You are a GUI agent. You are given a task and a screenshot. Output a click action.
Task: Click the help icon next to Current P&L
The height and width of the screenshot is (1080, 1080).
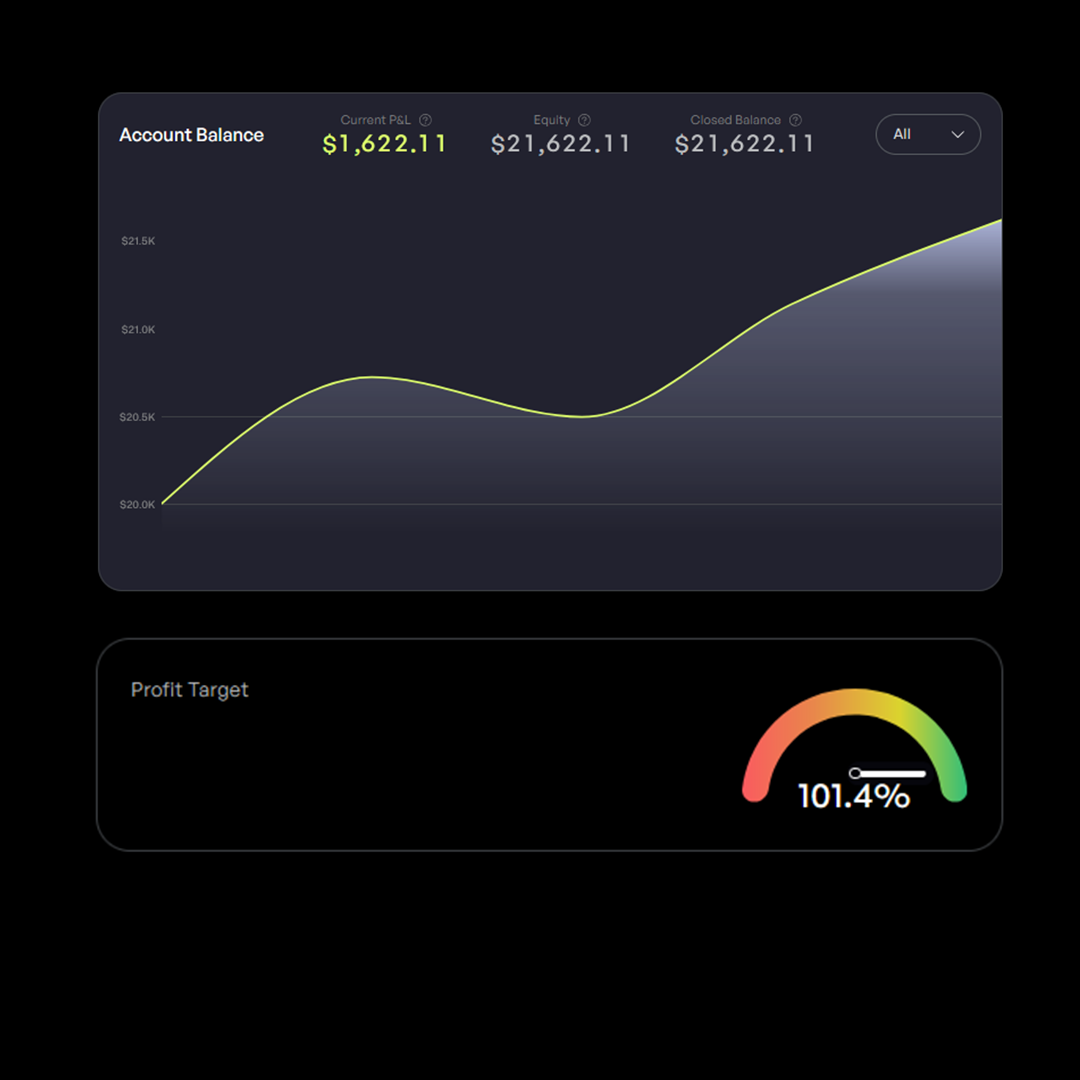click(x=425, y=120)
